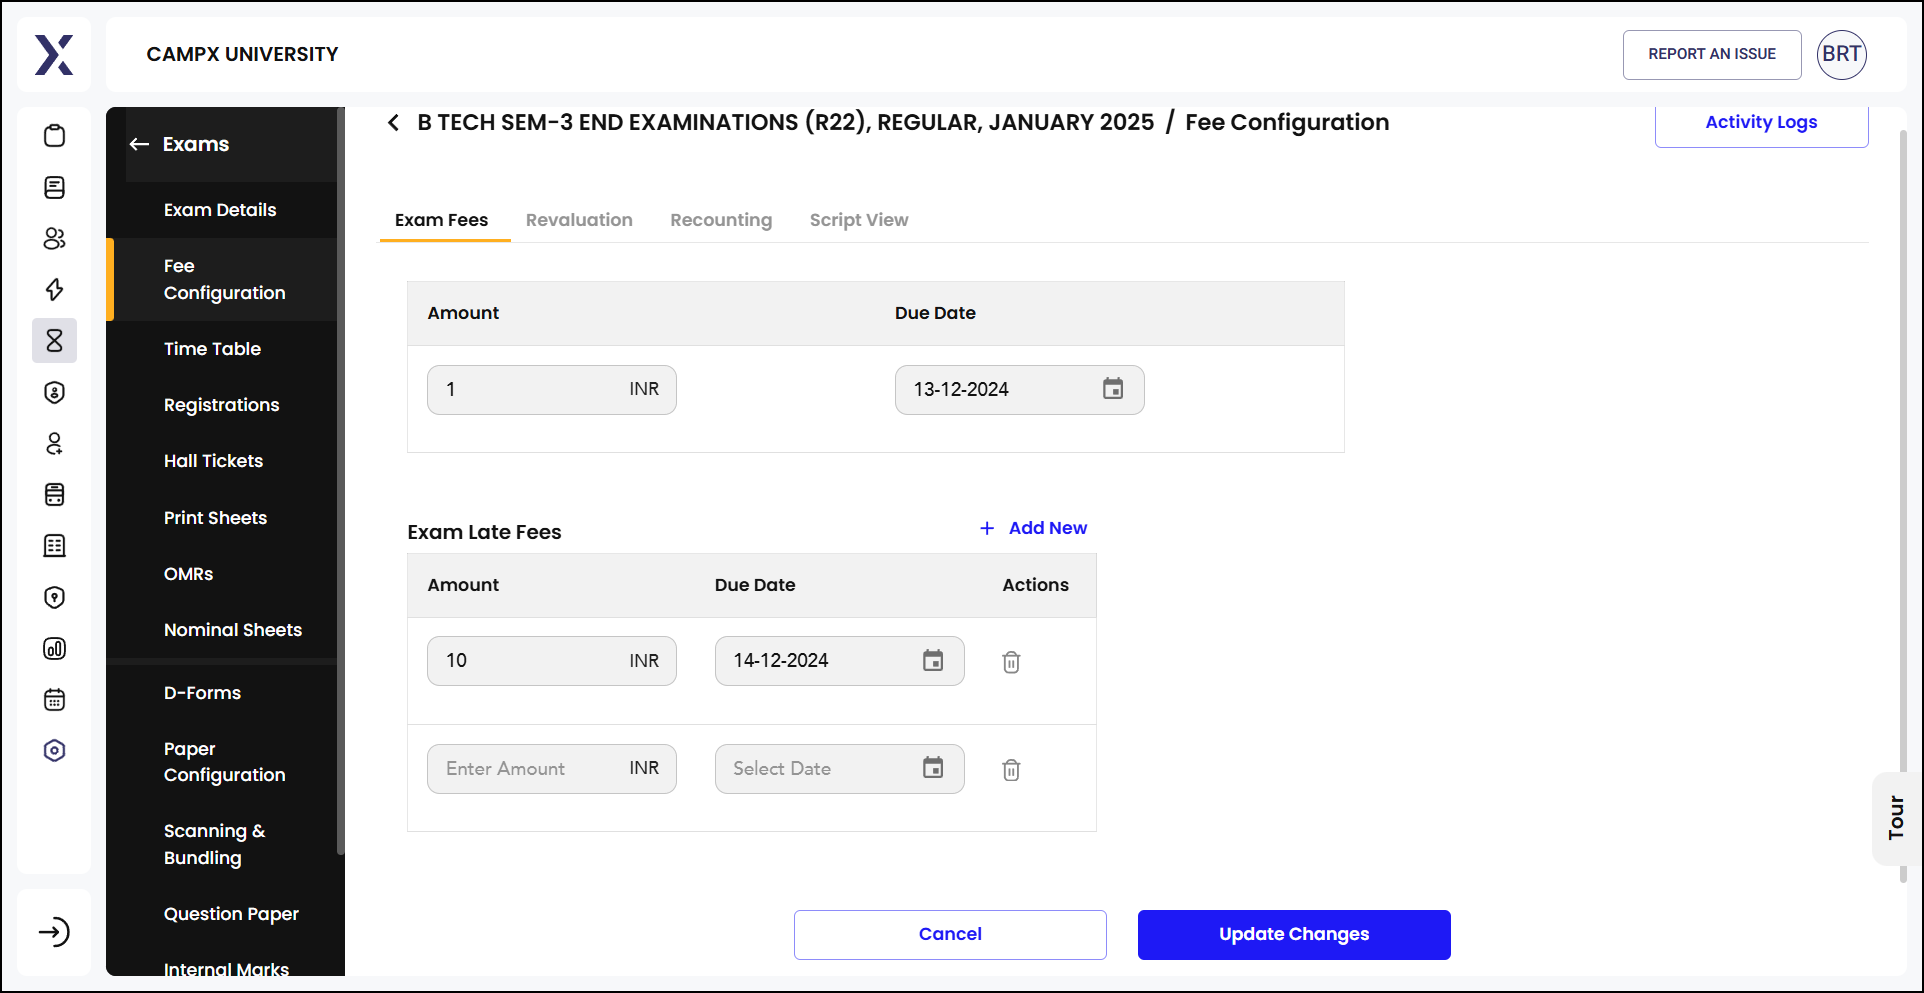Open Activity Logs

1761,124
